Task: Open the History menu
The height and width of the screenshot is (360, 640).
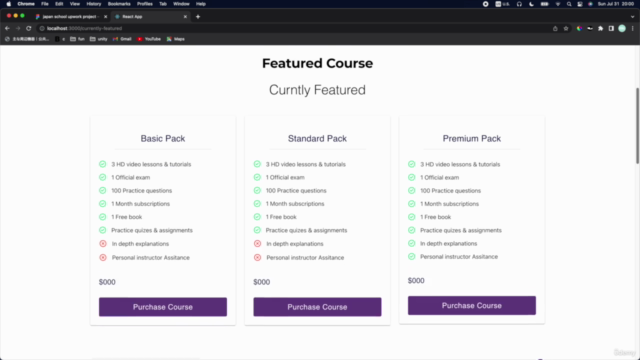Action: click(93, 4)
